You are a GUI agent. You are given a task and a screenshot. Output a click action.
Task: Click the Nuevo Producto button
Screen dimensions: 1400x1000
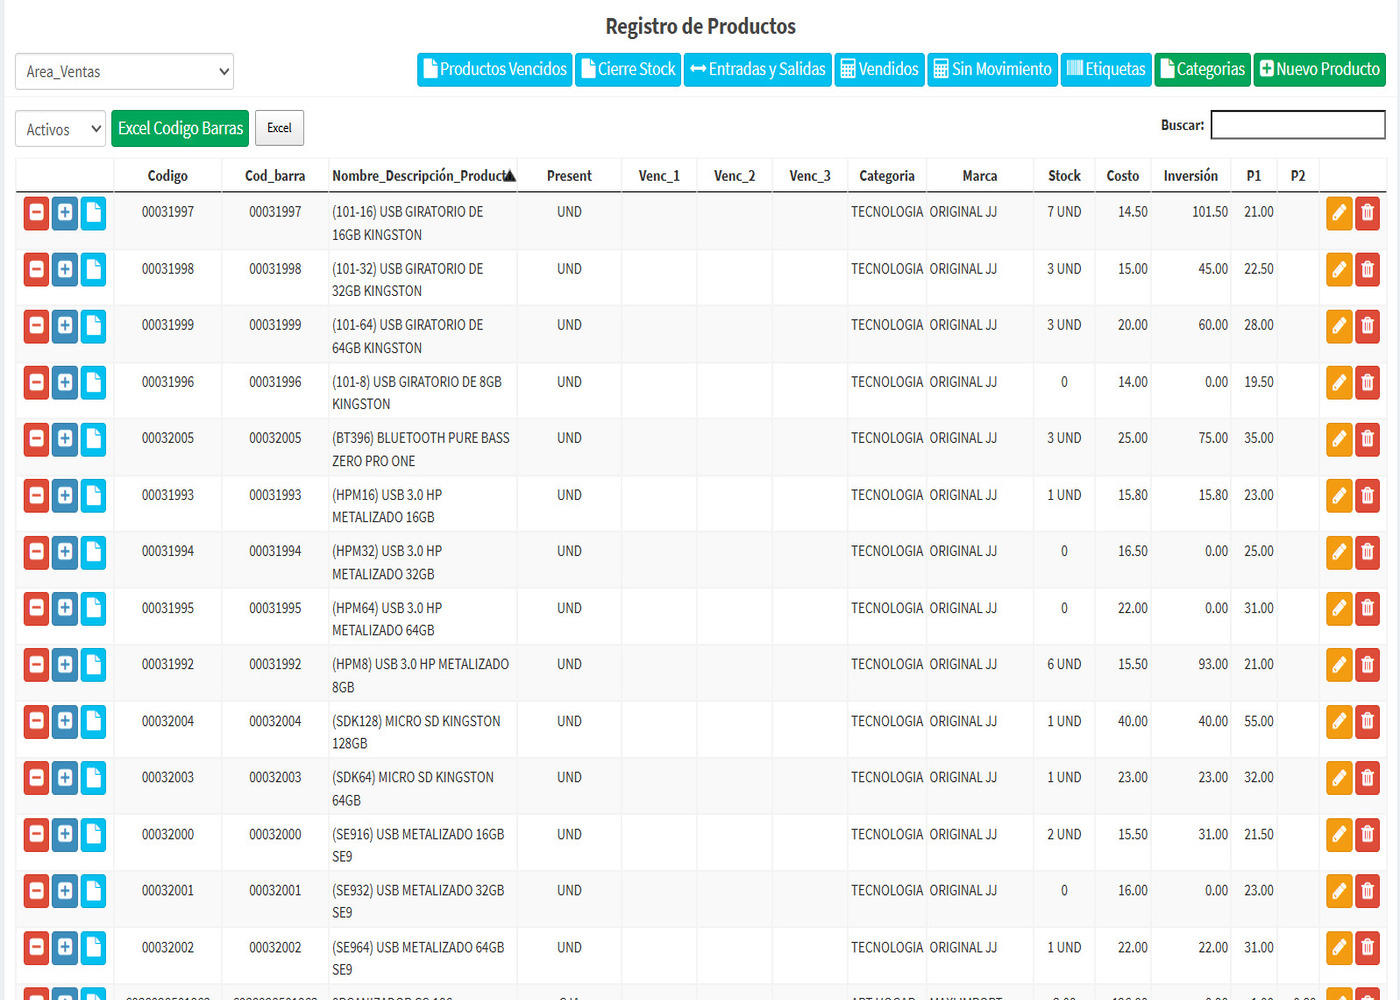click(x=1319, y=69)
